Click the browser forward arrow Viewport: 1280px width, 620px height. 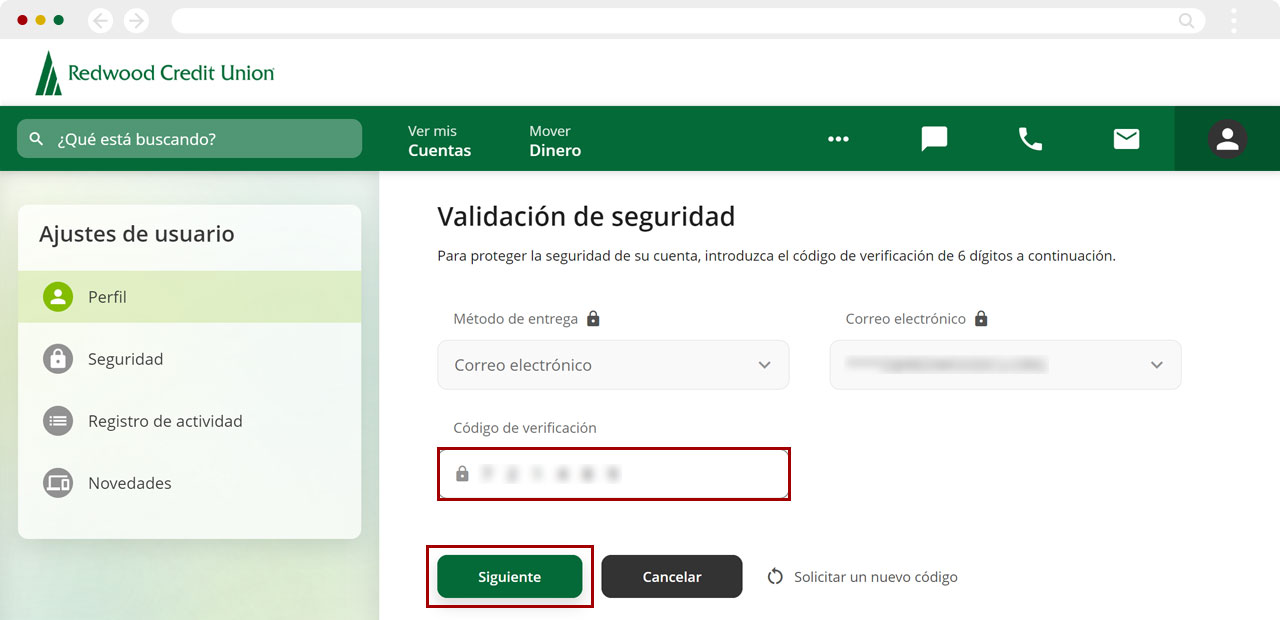136,20
